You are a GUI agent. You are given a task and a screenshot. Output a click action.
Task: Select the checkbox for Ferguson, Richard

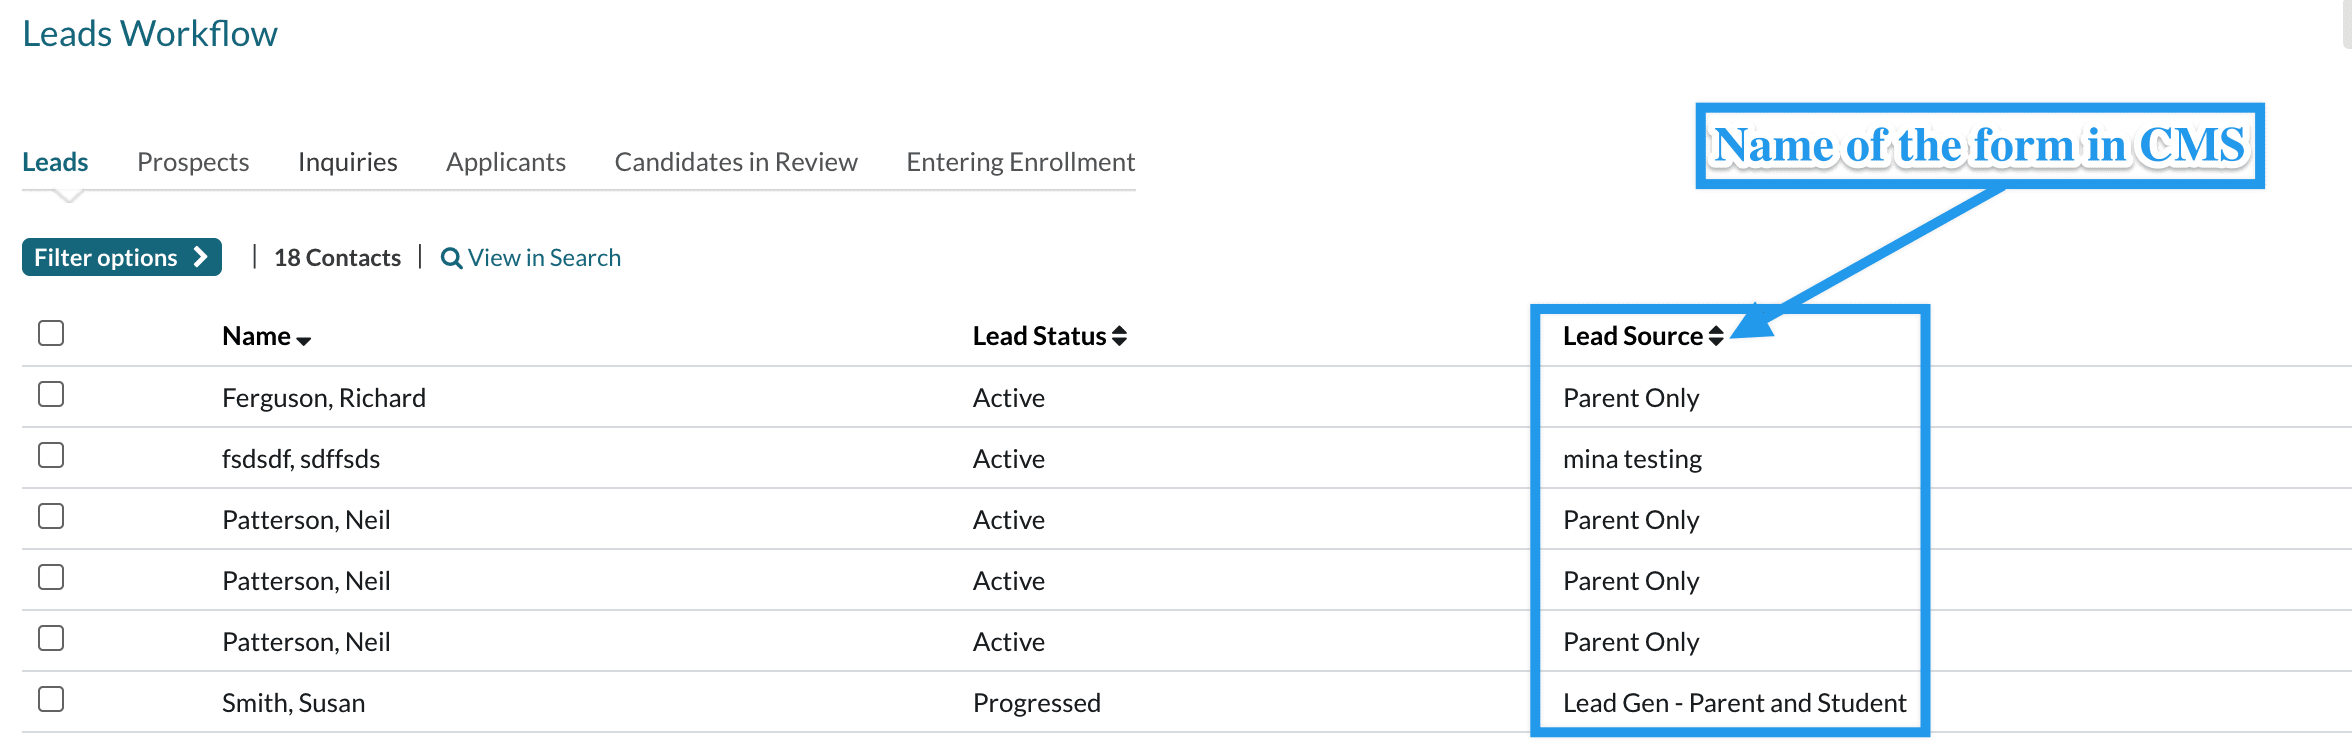tap(50, 394)
